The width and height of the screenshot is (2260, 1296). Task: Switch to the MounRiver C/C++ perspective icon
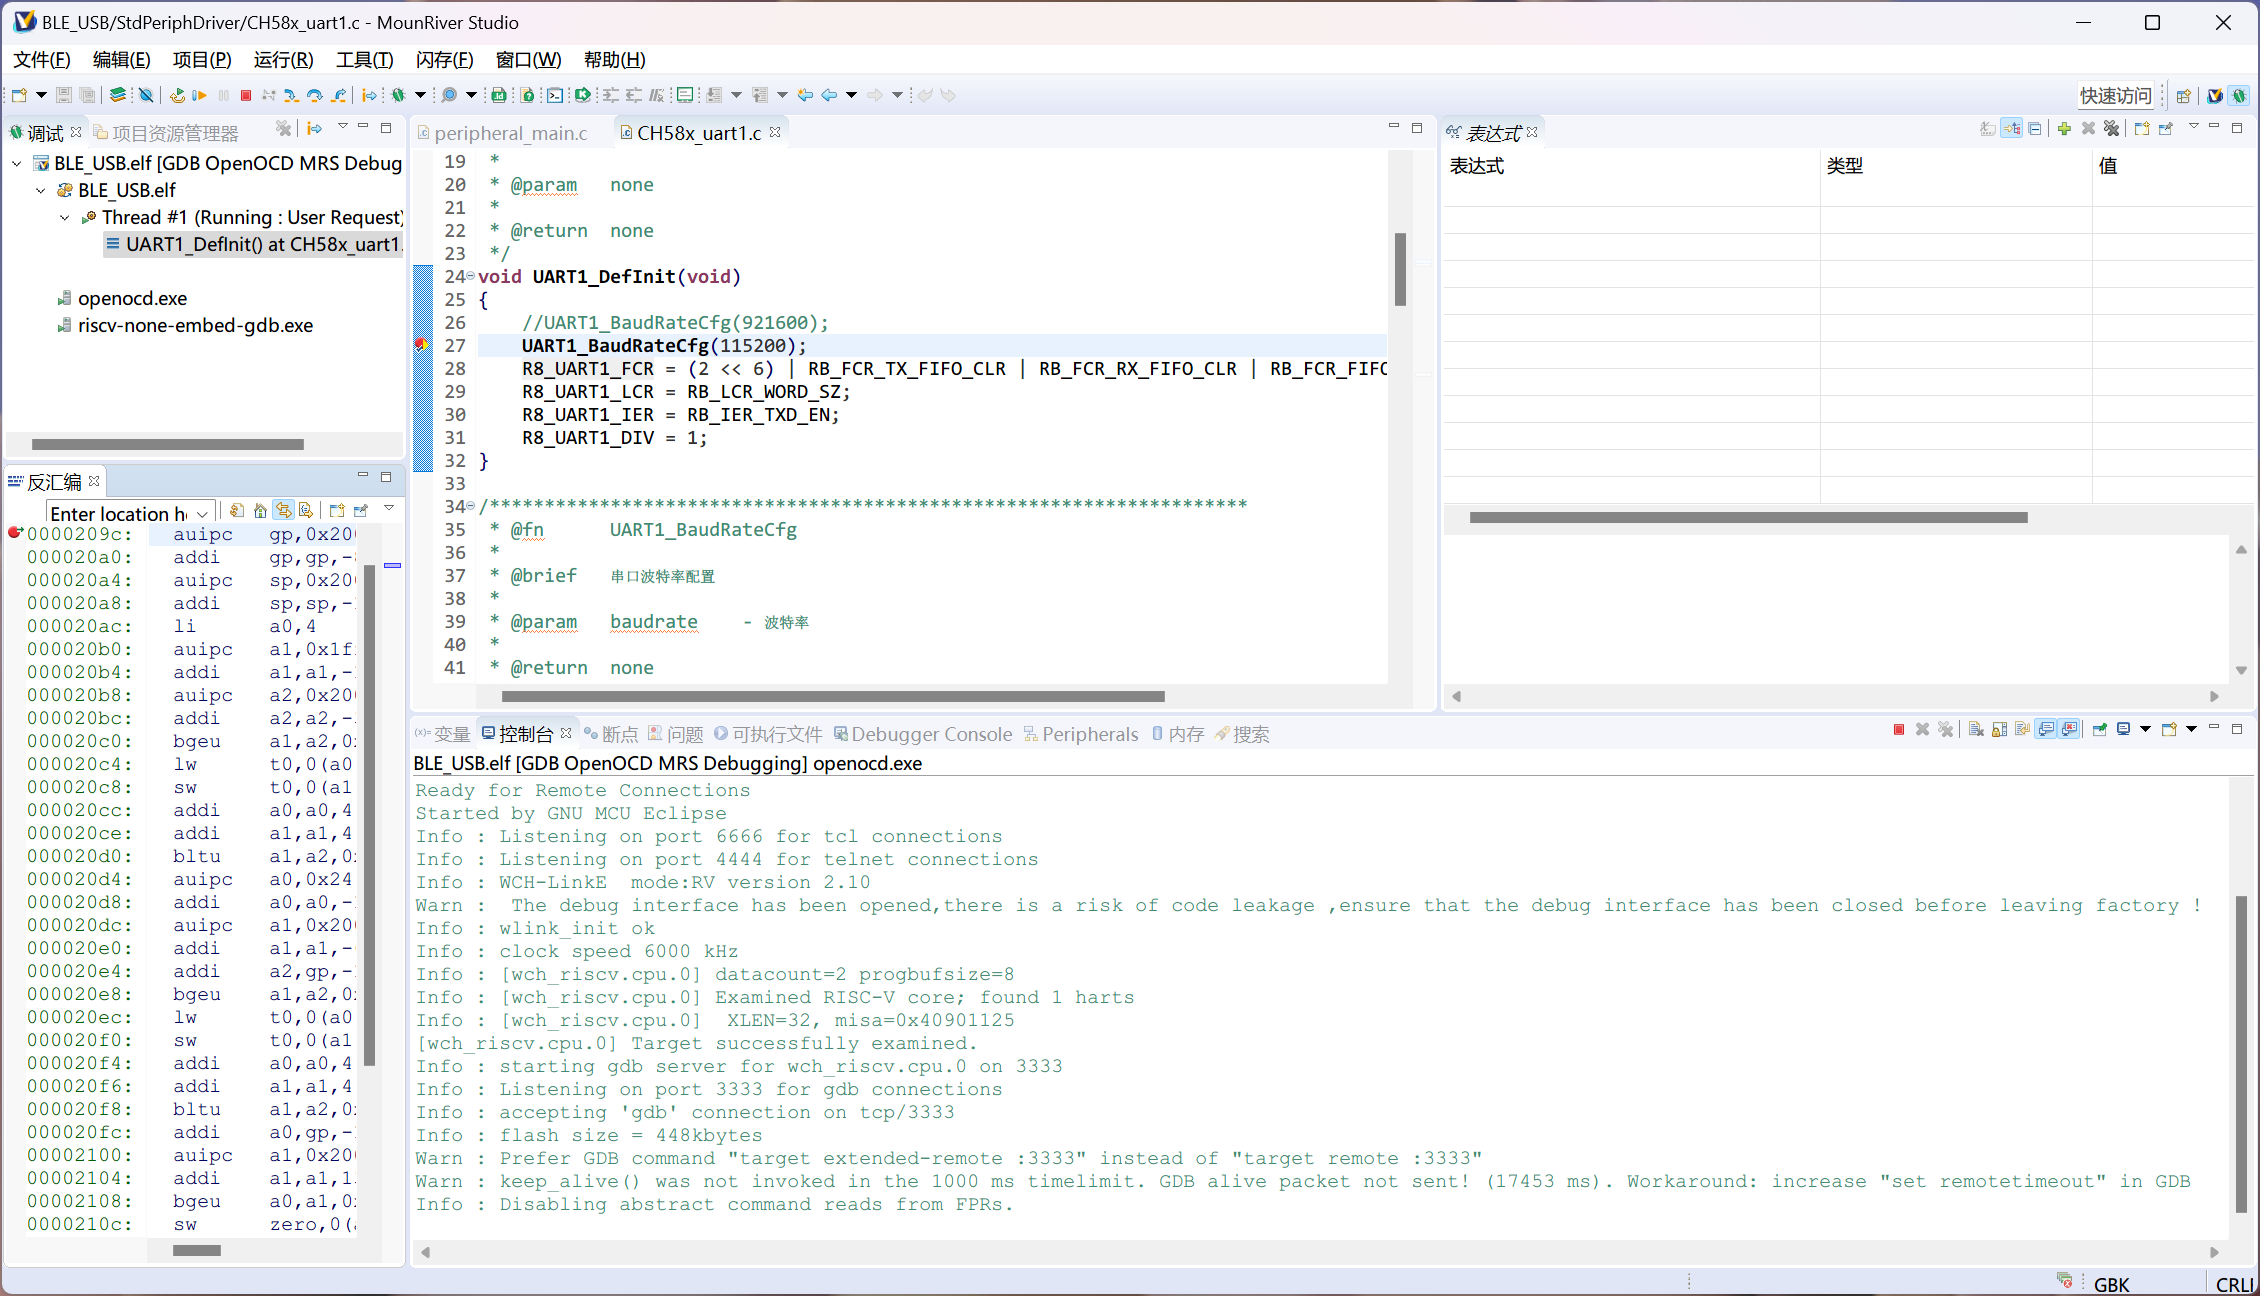pyautogui.click(x=2215, y=96)
